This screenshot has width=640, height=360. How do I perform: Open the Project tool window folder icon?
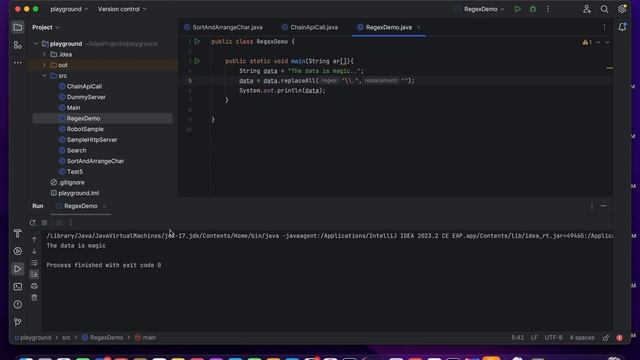pyautogui.click(x=18, y=27)
